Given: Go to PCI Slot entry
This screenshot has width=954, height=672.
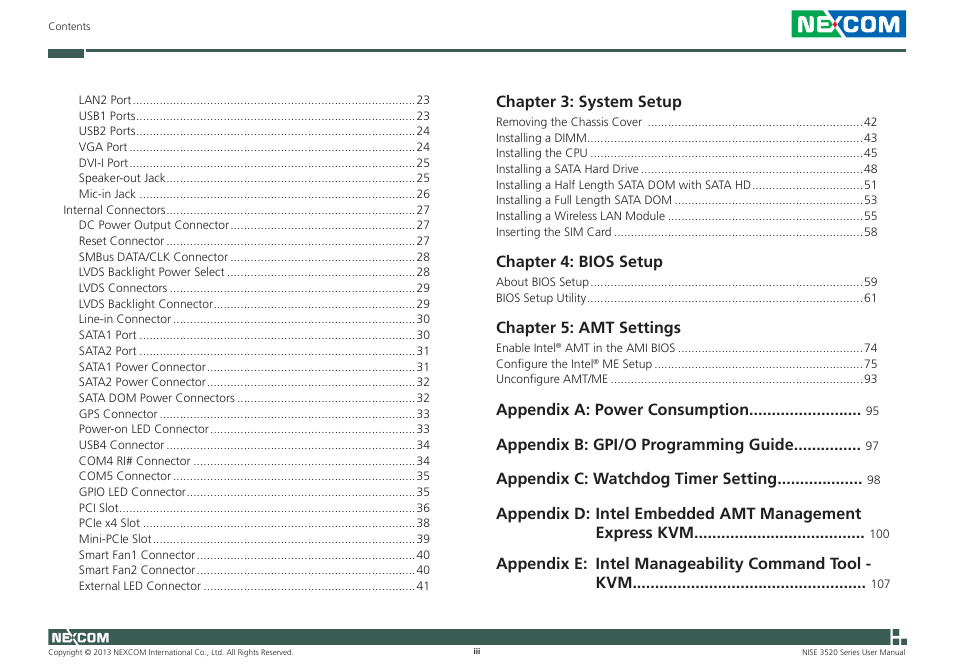Looking at the screenshot, I should tap(254, 507).
